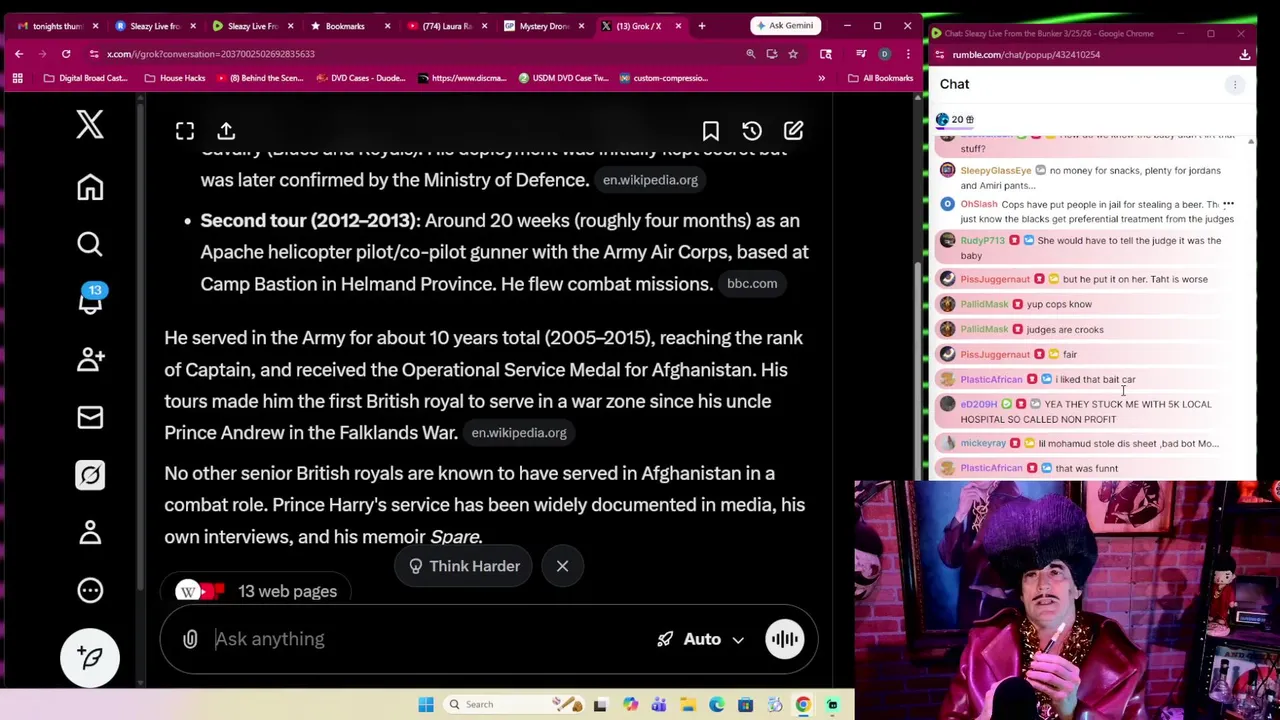Viewport: 1280px width, 720px height.
Task: Open USDM DVD Case bookmark
Action: [563, 78]
